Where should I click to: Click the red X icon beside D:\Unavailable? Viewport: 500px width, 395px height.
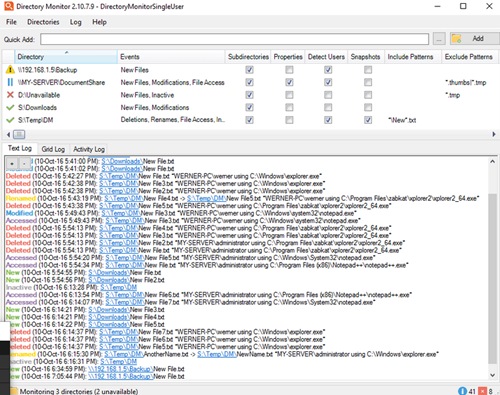coord(10,95)
